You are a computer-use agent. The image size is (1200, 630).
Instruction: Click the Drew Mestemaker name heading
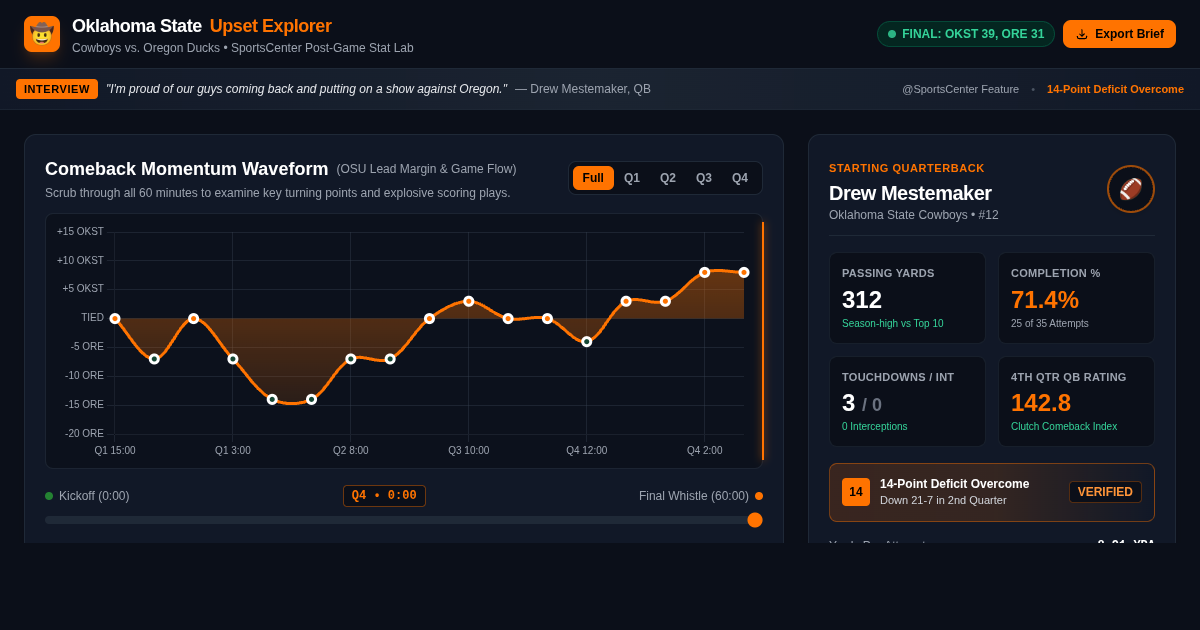[x=910, y=193]
